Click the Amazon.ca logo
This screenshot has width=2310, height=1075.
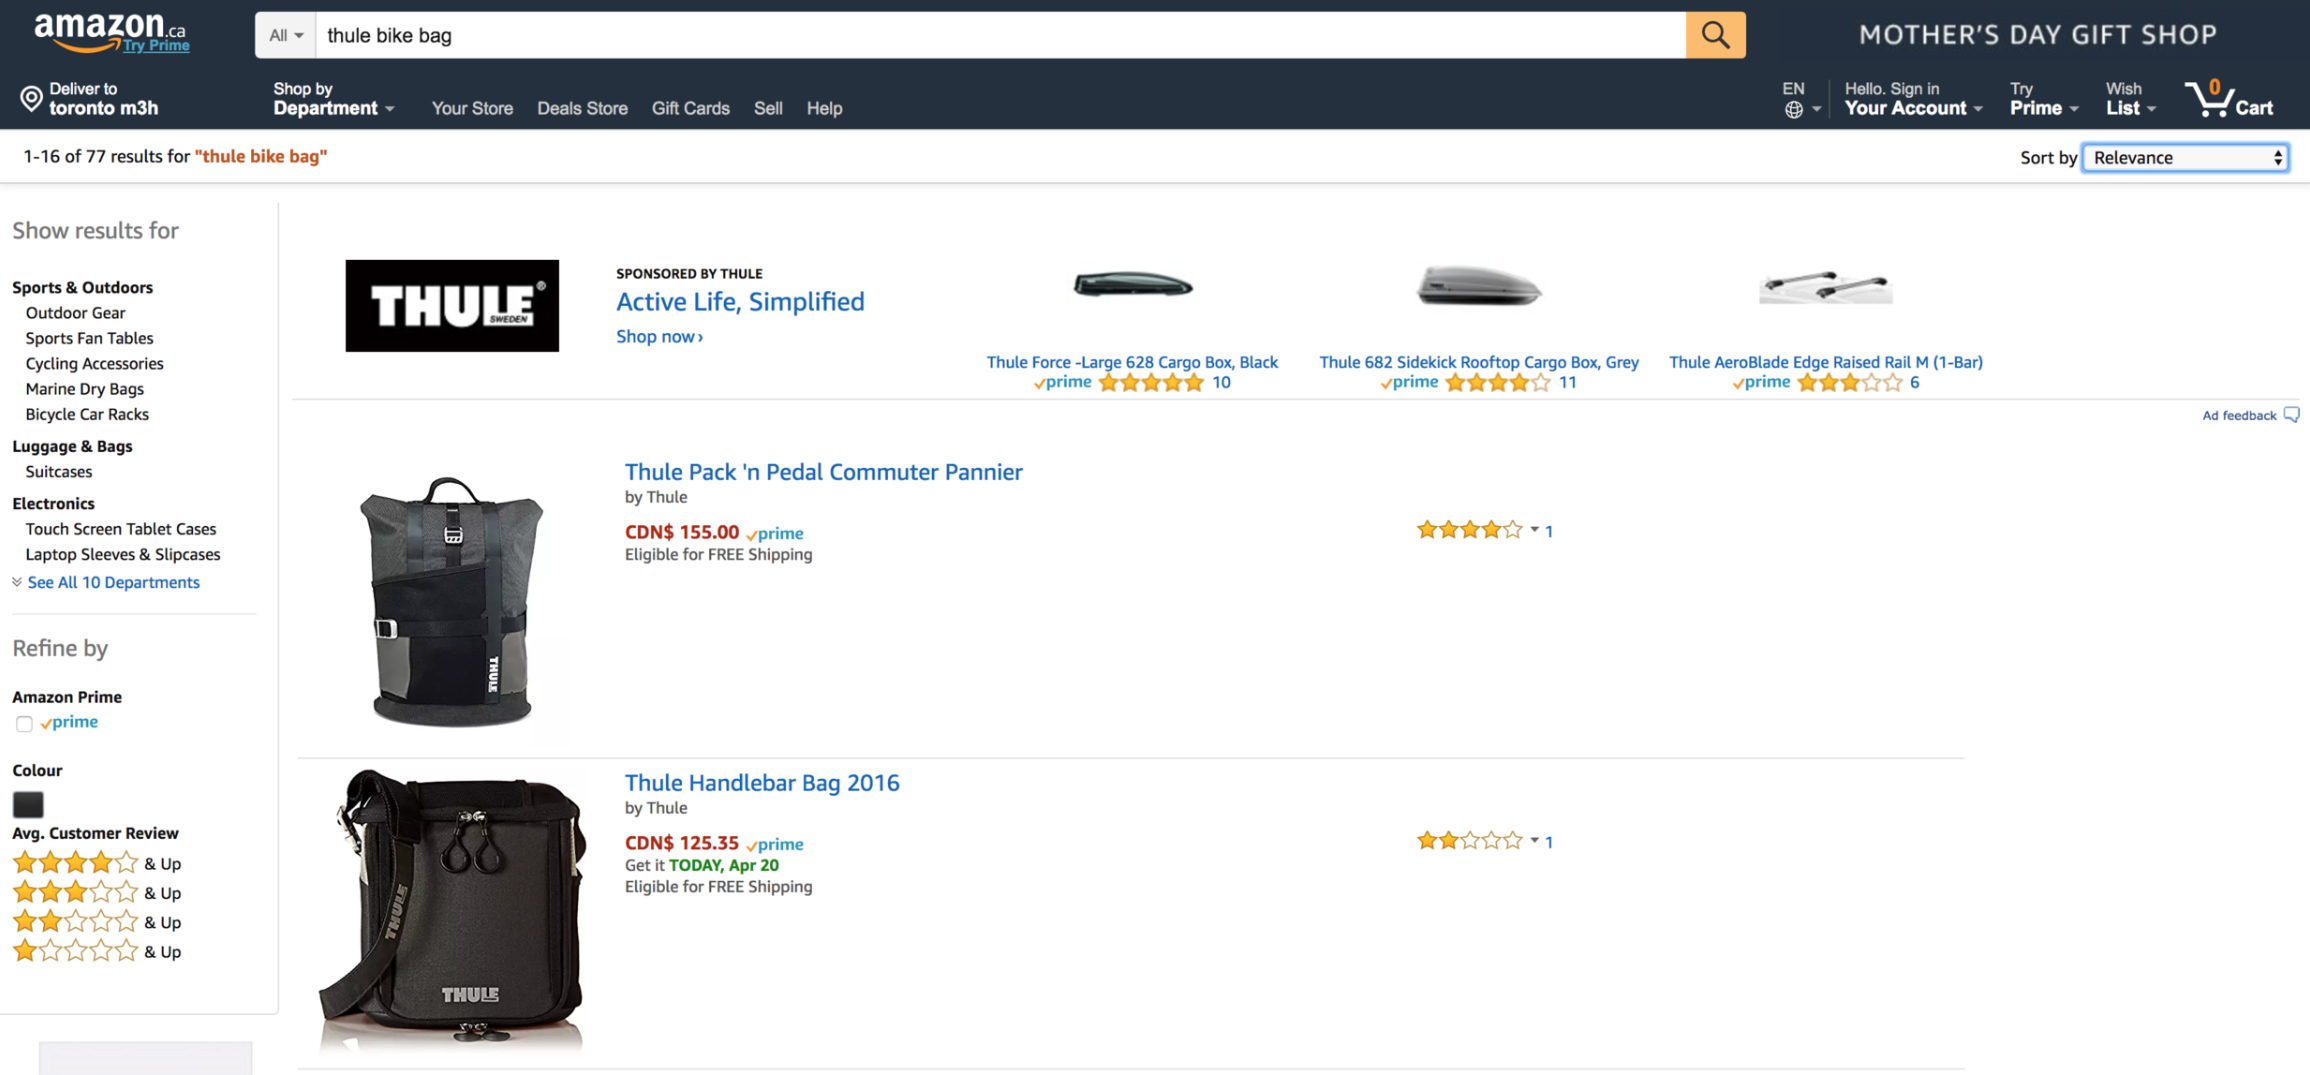[x=111, y=30]
